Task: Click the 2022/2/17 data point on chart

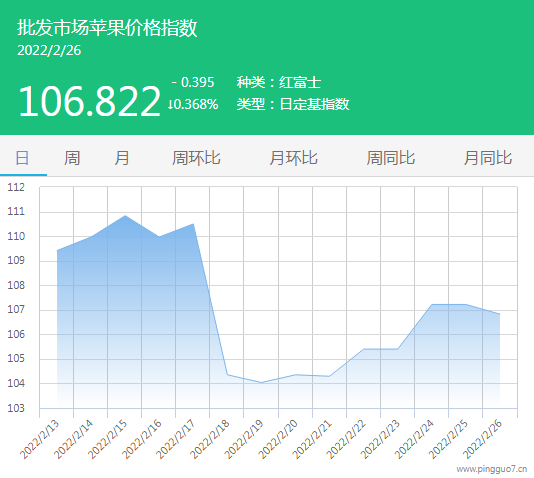Action: pyautogui.click(x=193, y=224)
